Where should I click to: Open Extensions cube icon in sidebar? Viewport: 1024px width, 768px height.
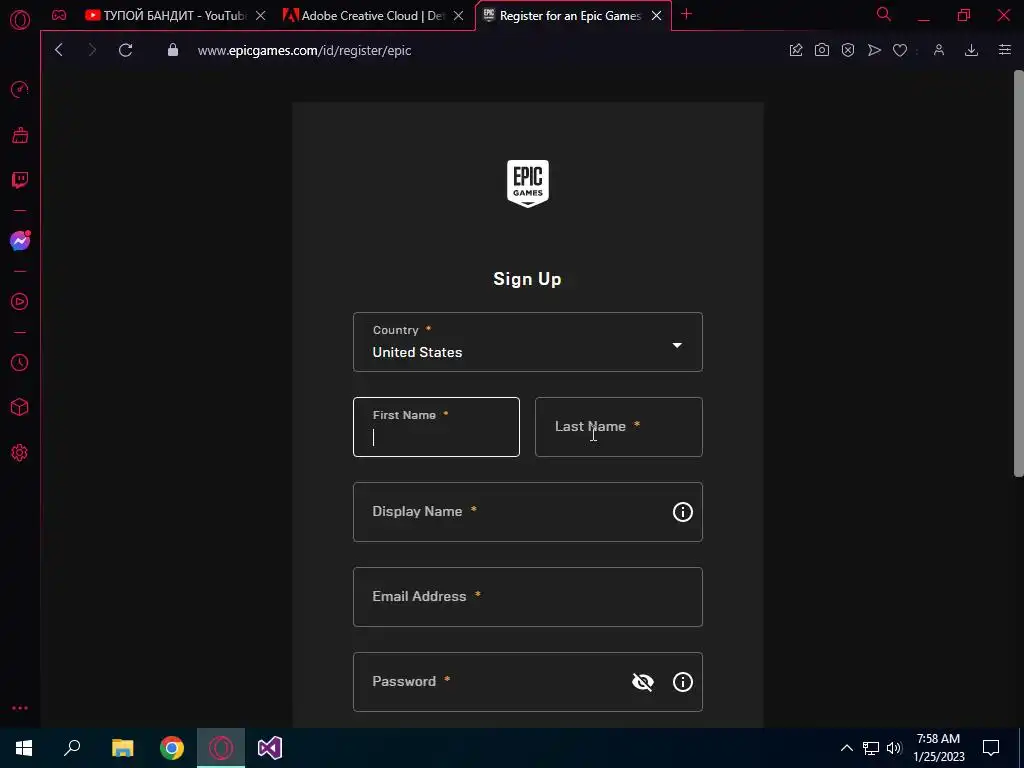pyautogui.click(x=20, y=408)
